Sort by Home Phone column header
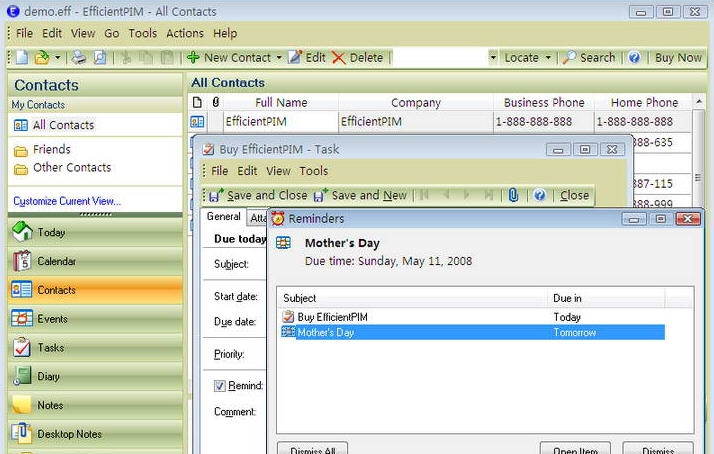This screenshot has height=454, width=714. click(644, 103)
